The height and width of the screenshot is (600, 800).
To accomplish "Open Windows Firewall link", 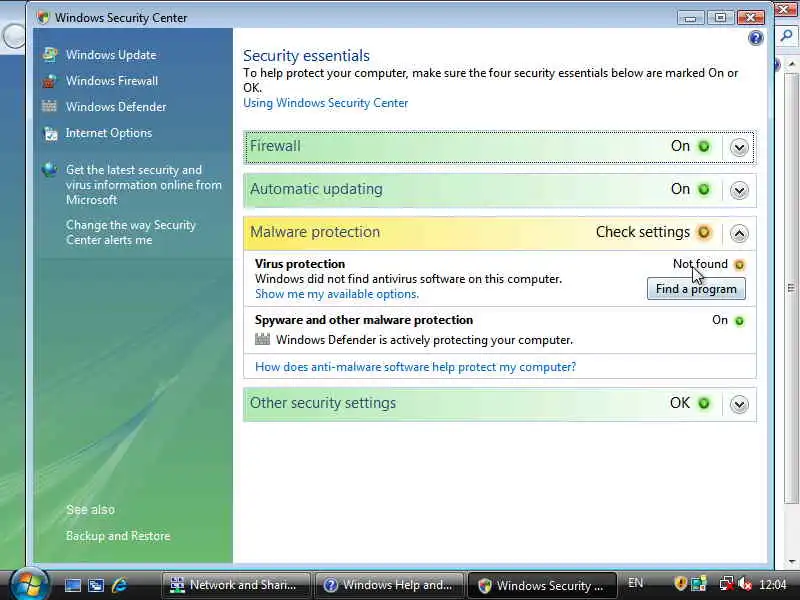I will point(112,81).
